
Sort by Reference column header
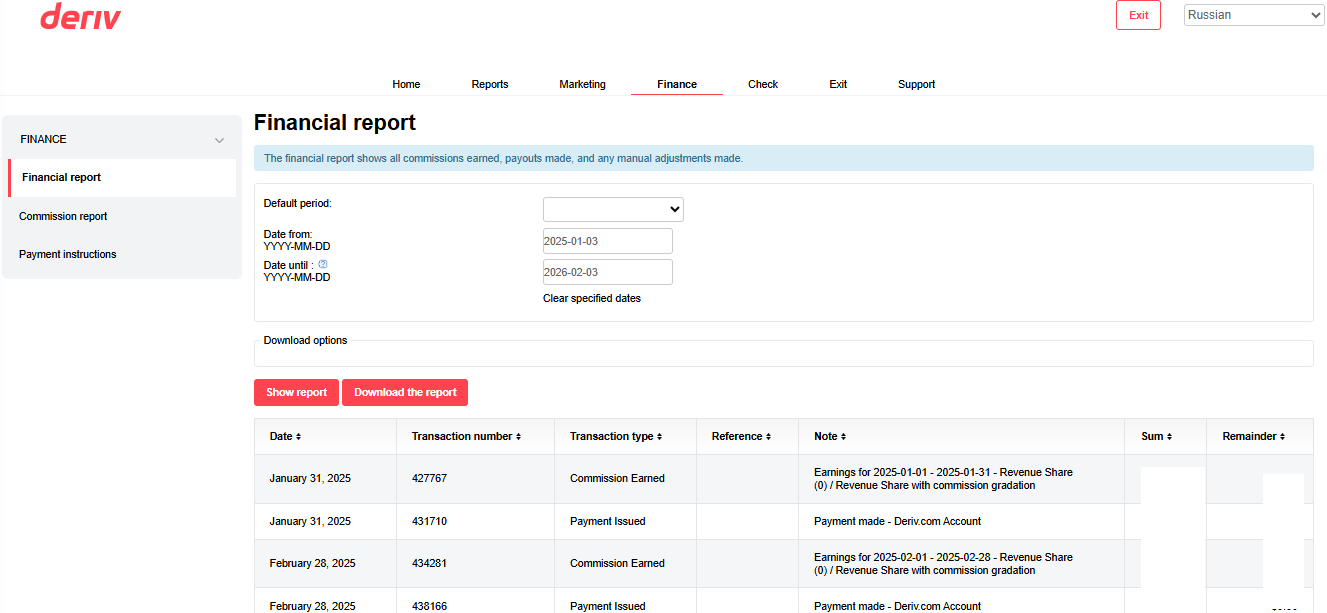click(741, 437)
